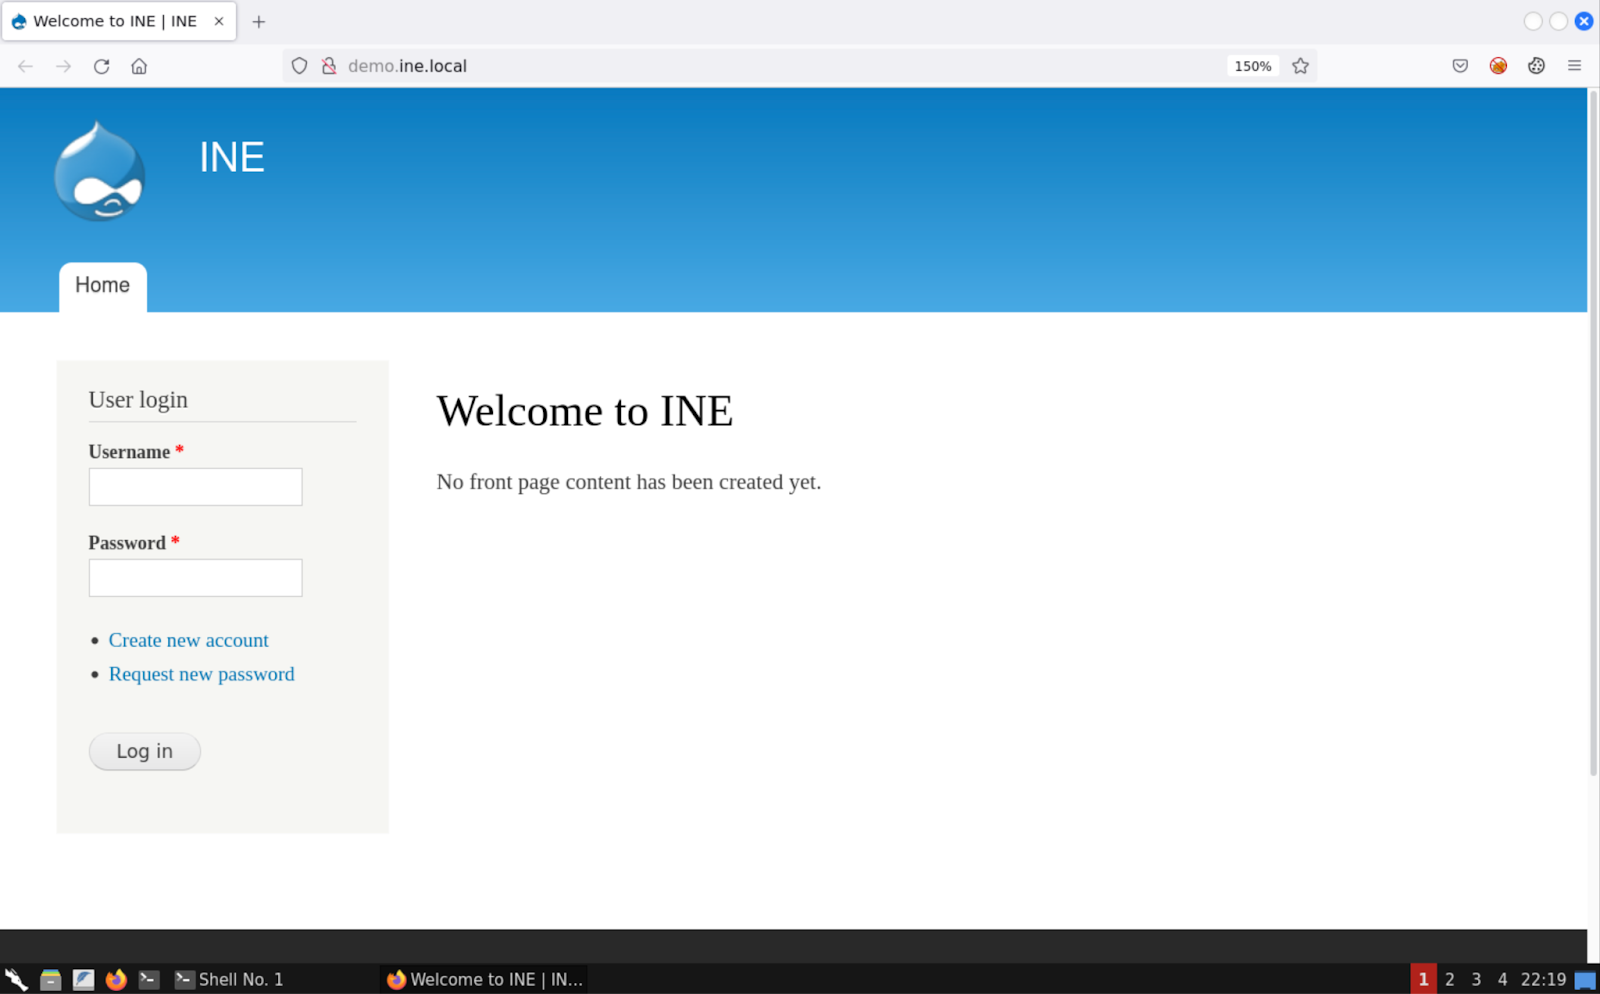
Task: Switch to workspace 2
Action: [x=1449, y=979]
